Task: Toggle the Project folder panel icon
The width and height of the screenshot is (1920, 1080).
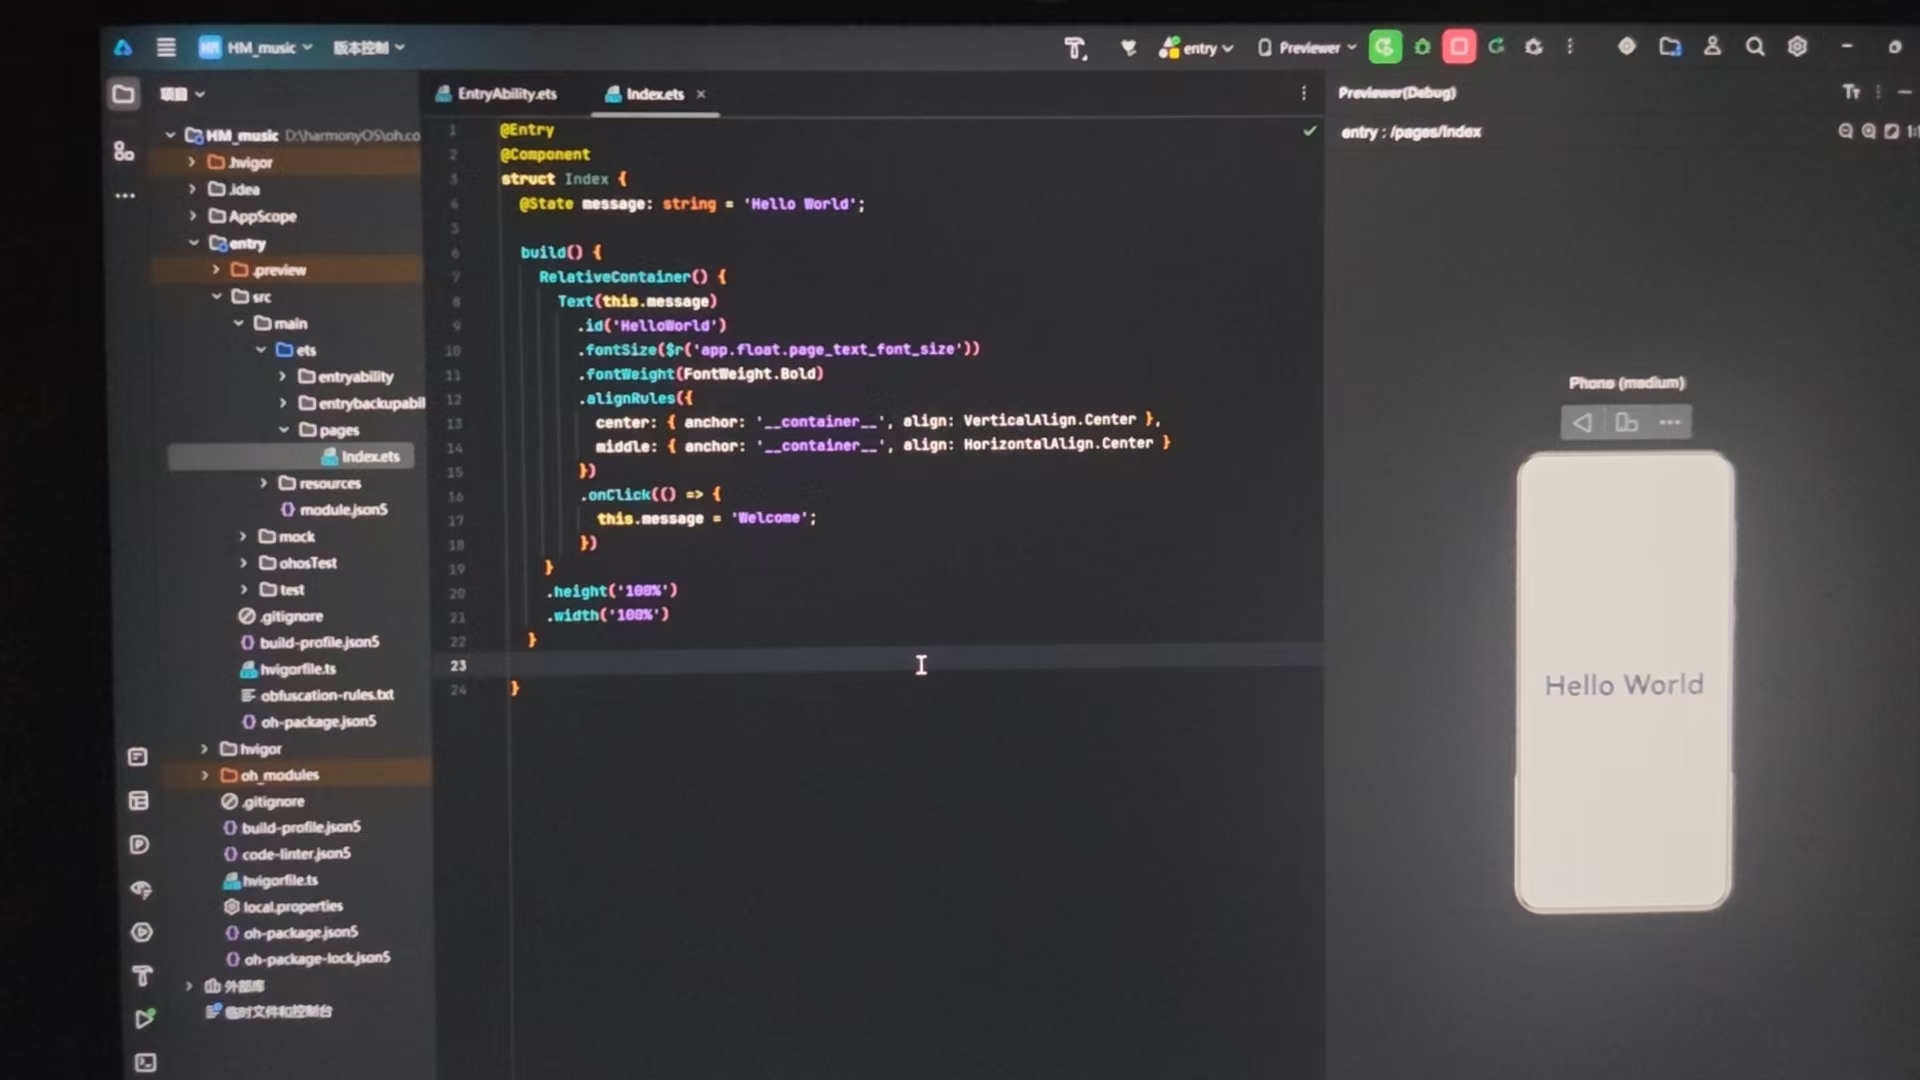Action: (x=124, y=94)
